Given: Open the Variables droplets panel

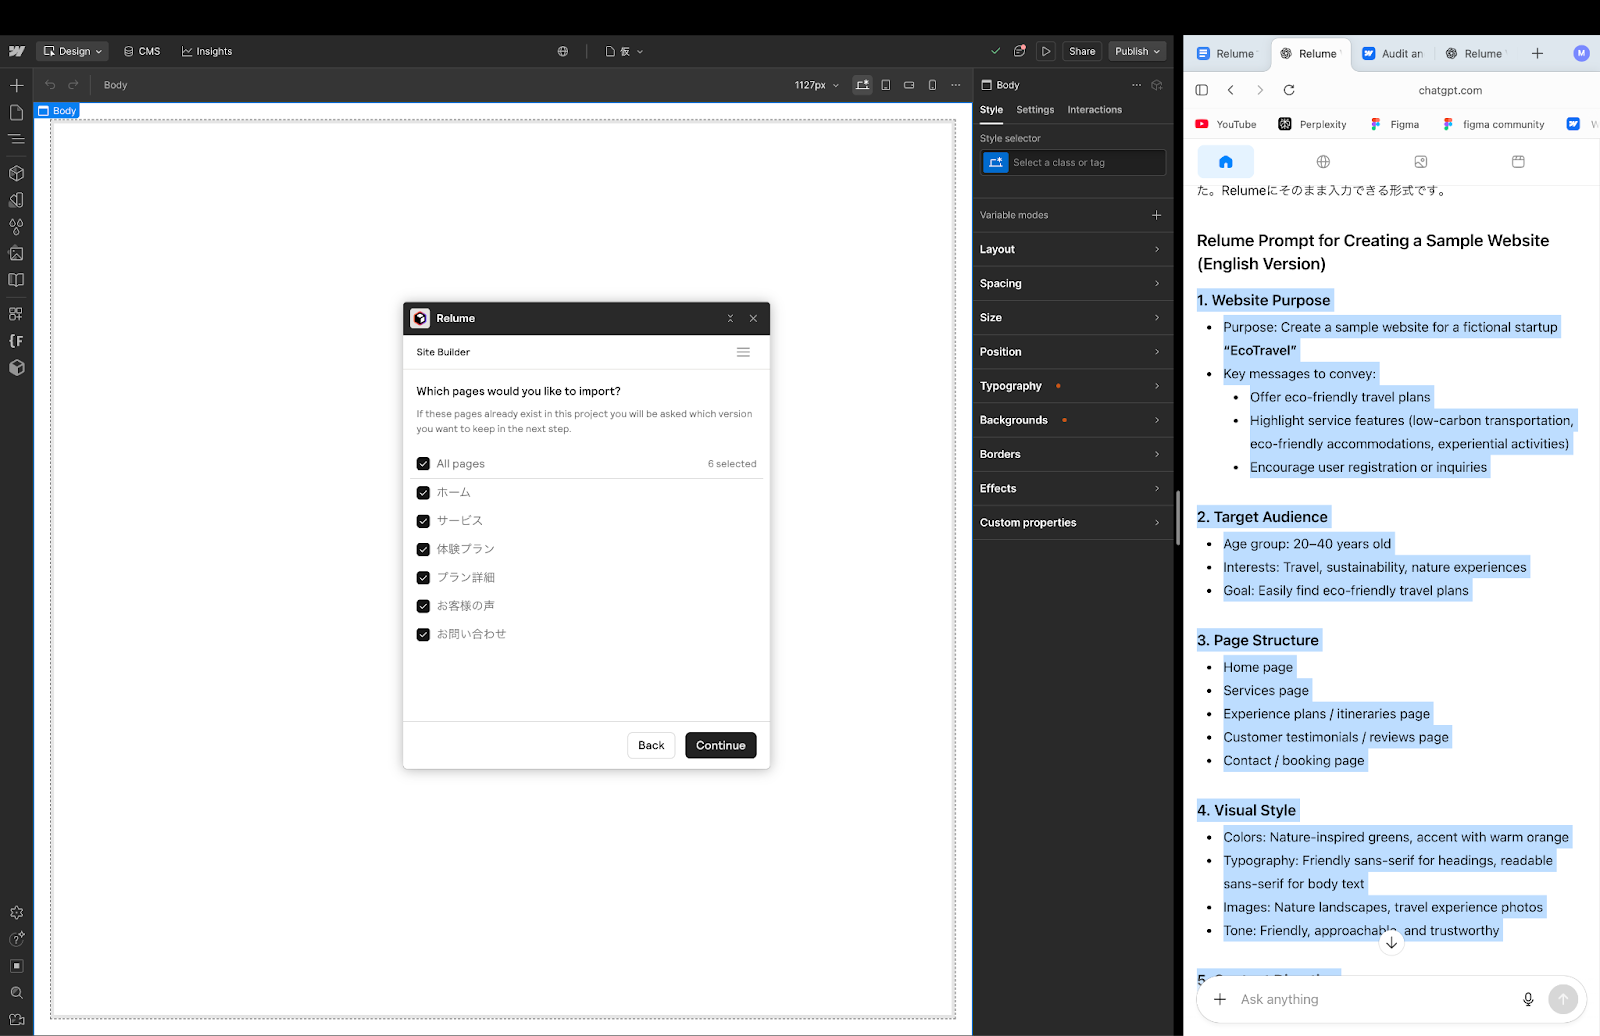Looking at the screenshot, I should [x=17, y=227].
